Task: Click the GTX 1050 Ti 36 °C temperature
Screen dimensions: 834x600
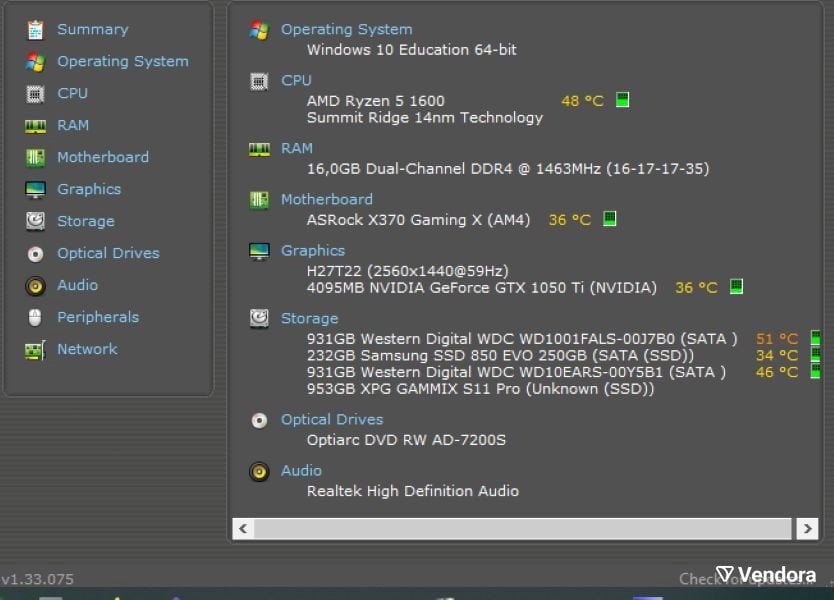Action: [697, 288]
